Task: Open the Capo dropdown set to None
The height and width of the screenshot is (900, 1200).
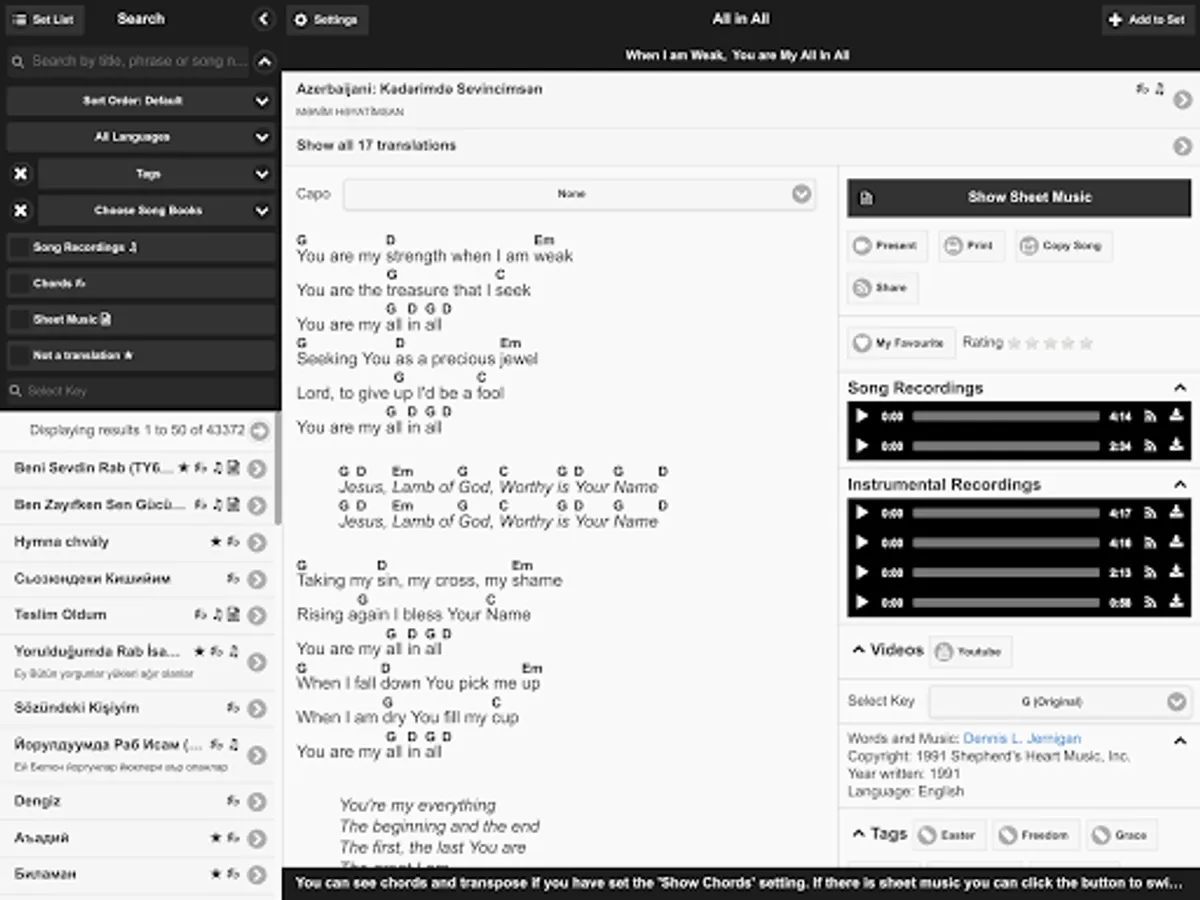Action: coord(579,194)
